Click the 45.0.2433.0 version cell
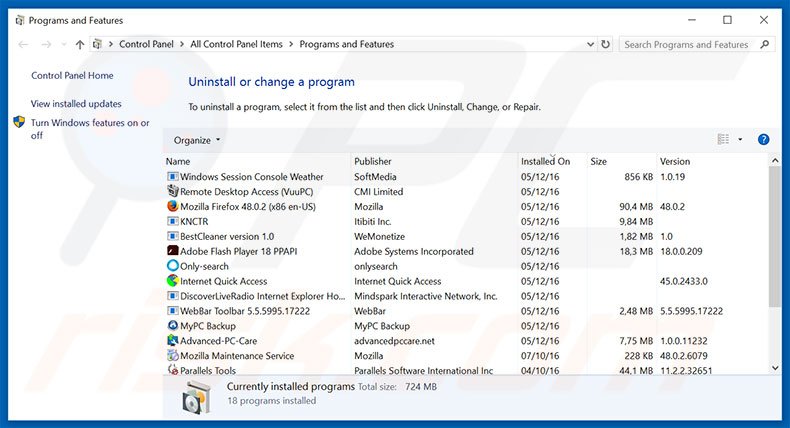 pos(684,281)
